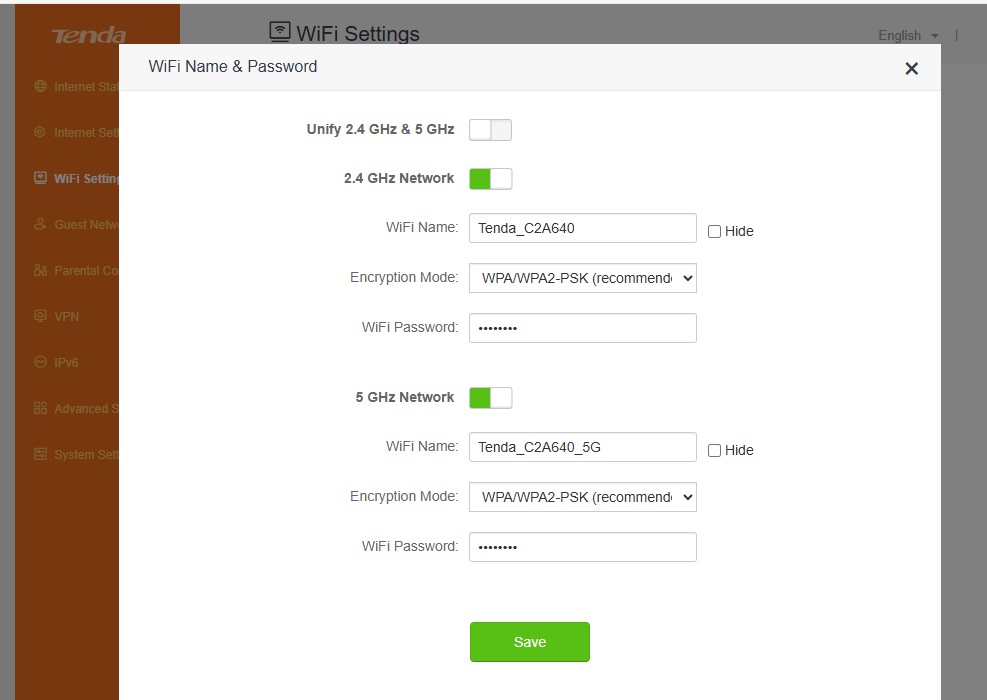This screenshot has width=987, height=700.
Task: Check Hide for Tenda_C2A640_5G network
Action: 714,450
